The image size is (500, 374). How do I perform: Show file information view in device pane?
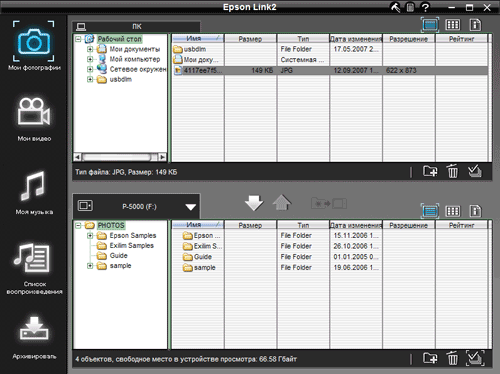[475, 211]
